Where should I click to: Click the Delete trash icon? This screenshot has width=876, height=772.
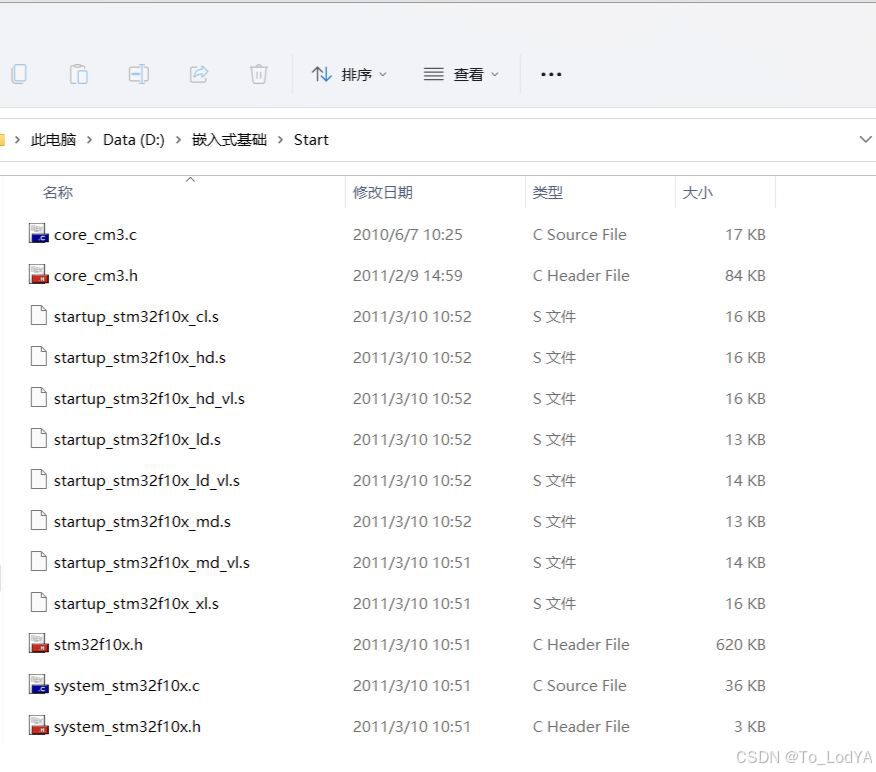click(259, 74)
